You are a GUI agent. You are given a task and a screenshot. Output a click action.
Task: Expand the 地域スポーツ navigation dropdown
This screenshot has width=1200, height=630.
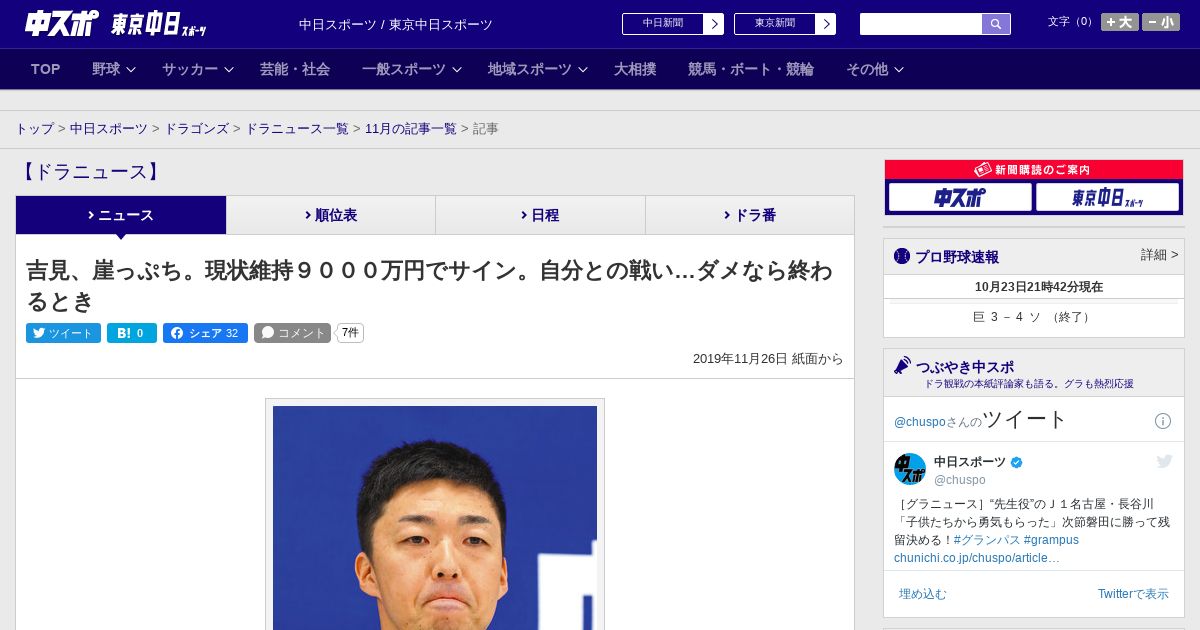(x=538, y=69)
